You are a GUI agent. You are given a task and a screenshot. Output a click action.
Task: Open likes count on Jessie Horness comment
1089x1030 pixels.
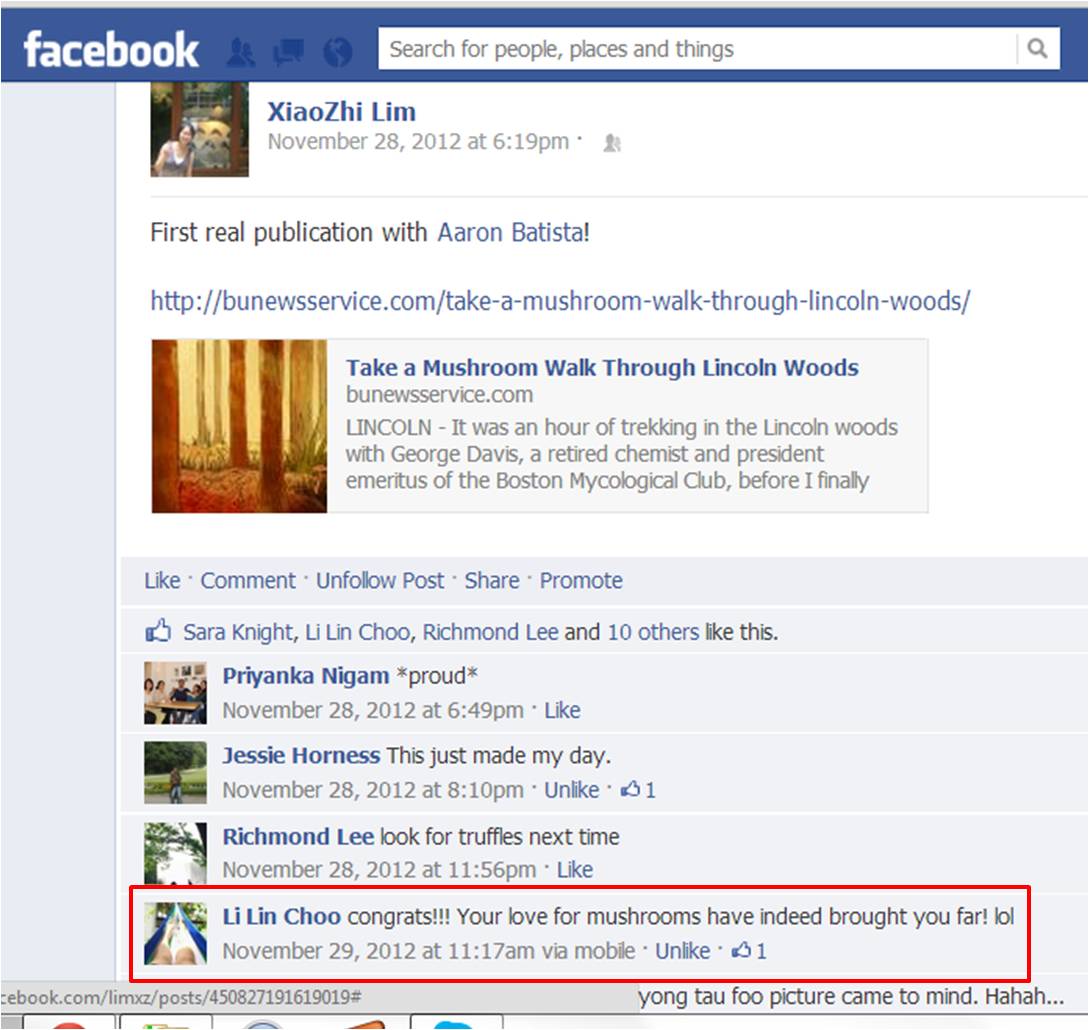pos(638,790)
